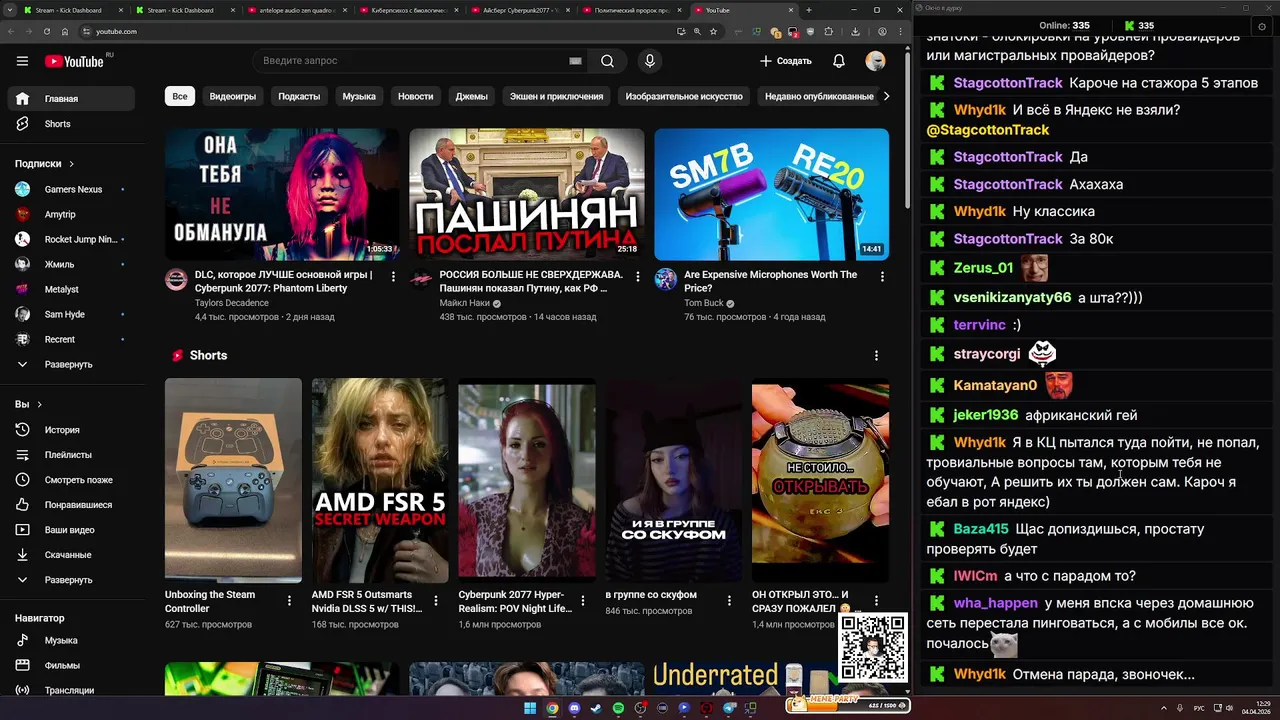Open Spotify from the taskbar

pyautogui.click(x=618, y=708)
